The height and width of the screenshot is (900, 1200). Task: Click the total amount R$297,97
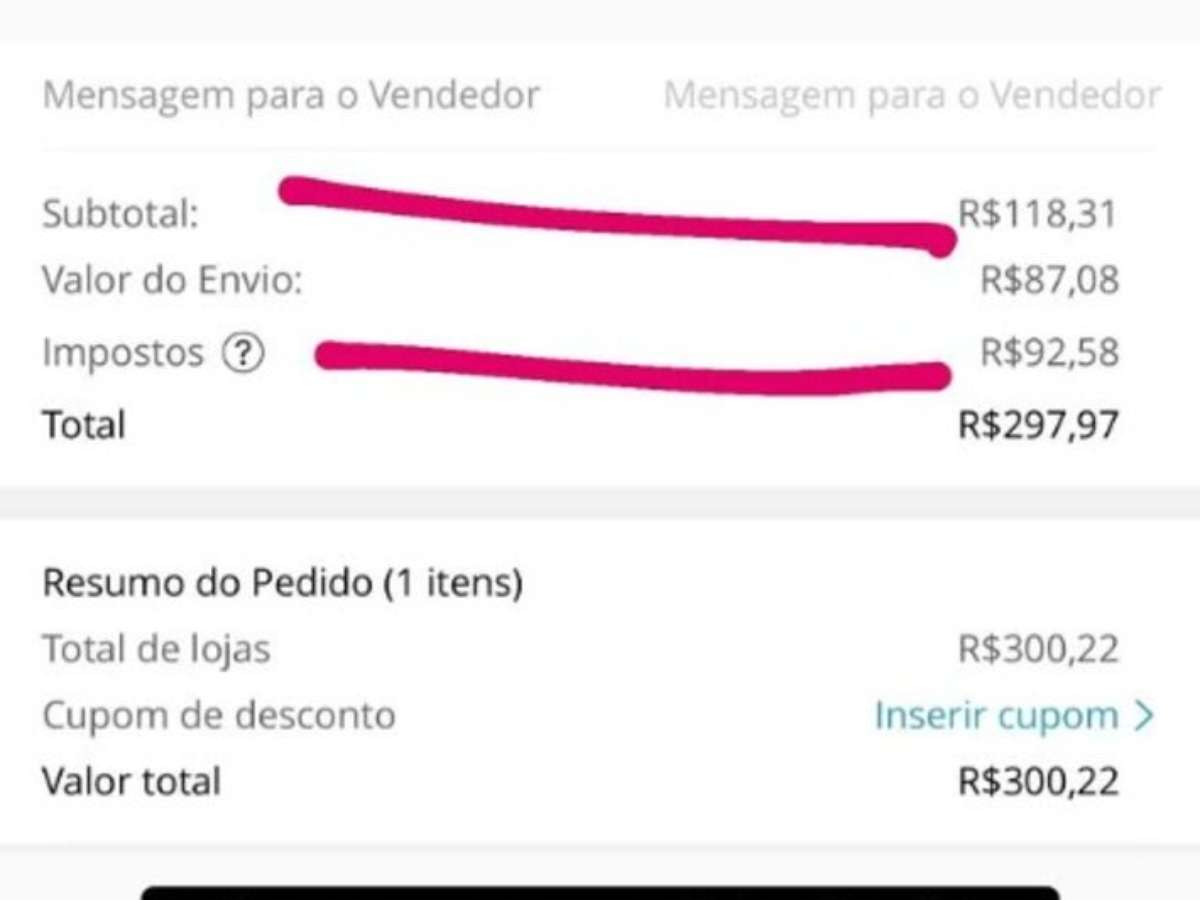point(1038,425)
